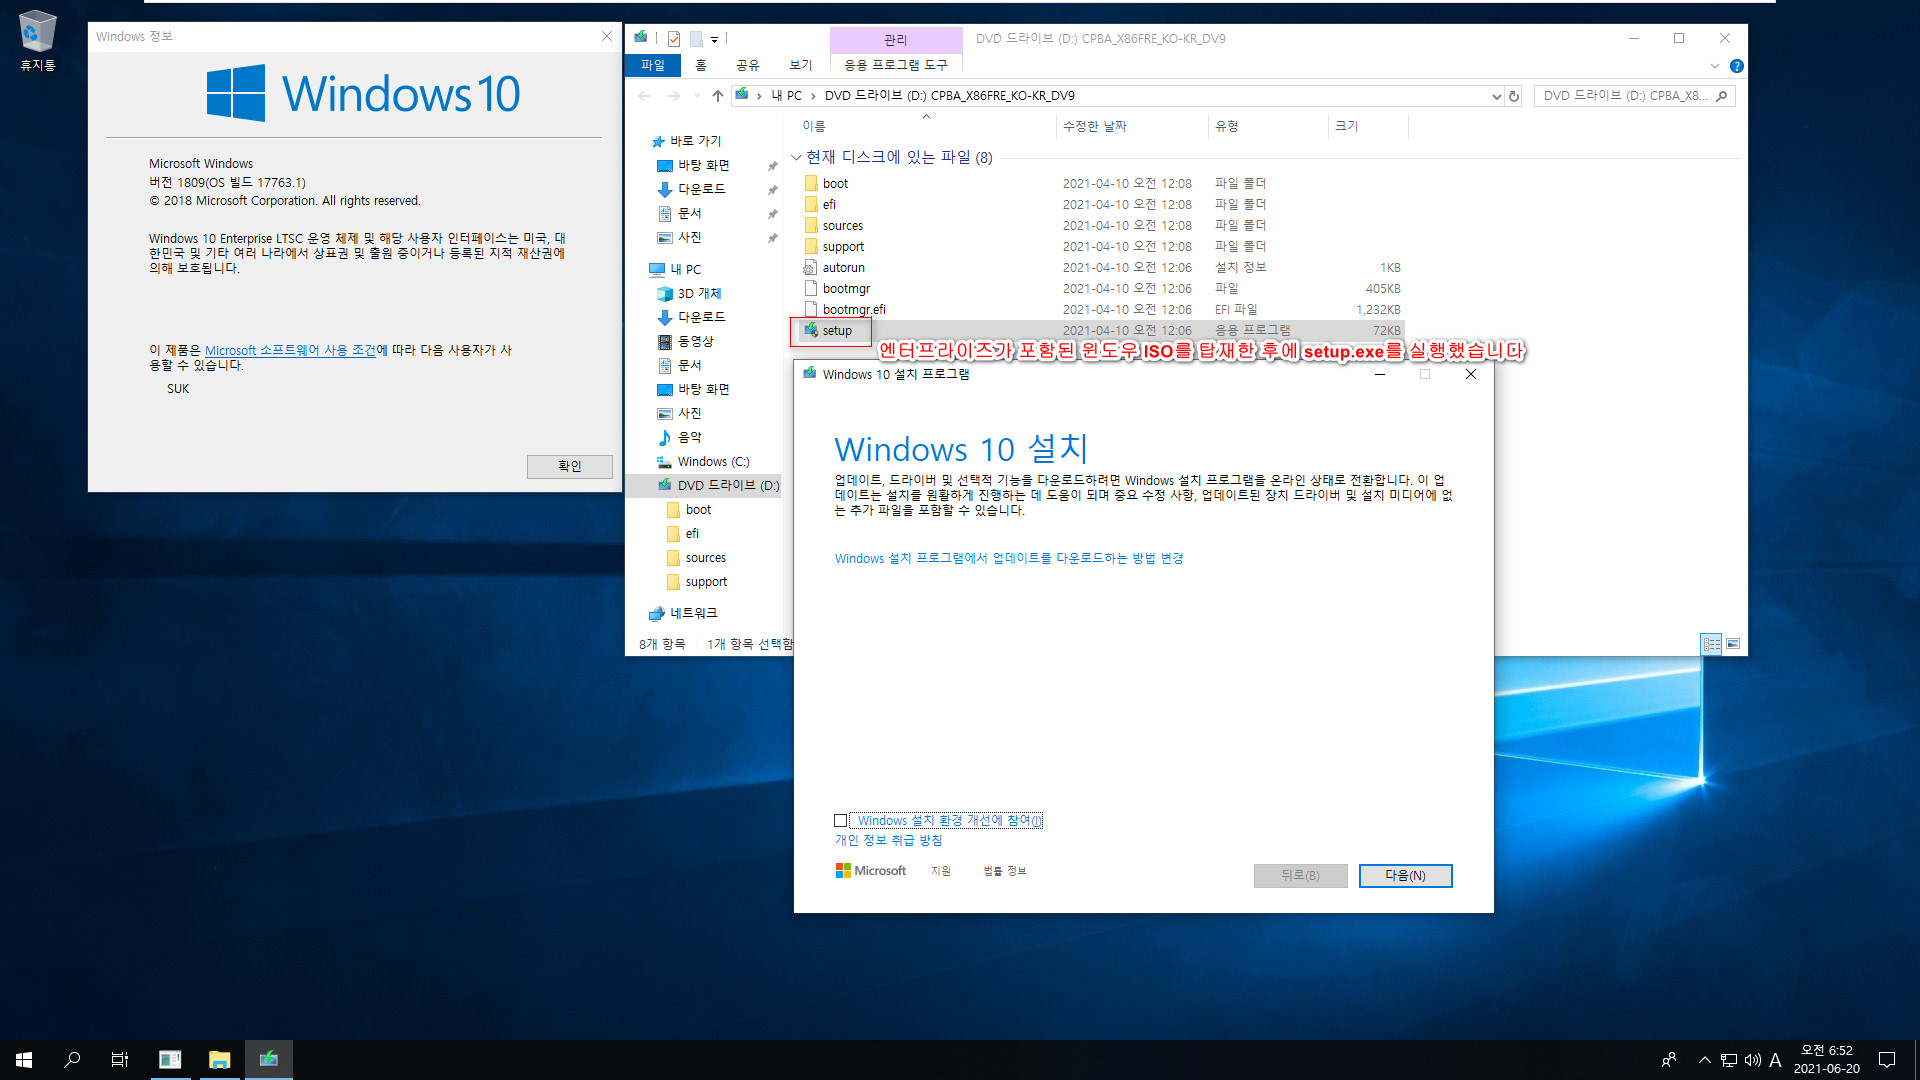
Task: Open 법률 정보 link in setup
Action: (1005, 872)
